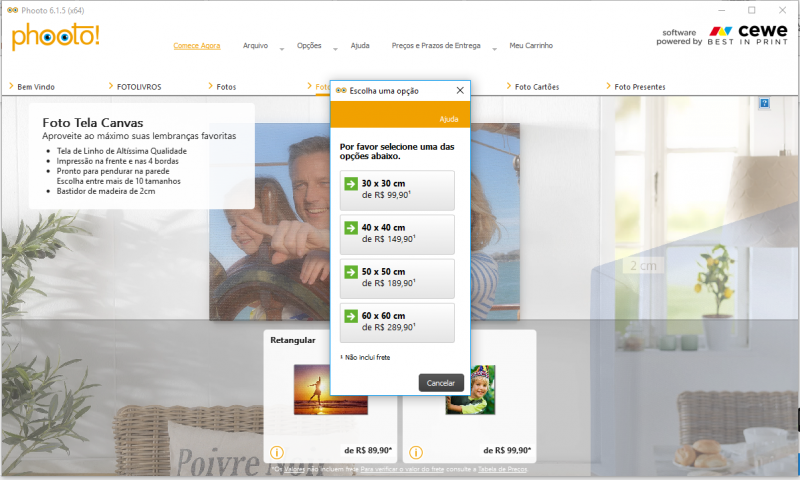Choose the 50 x 50 cm arrow icon
The width and height of the screenshot is (800, 480).
point(351,272)
